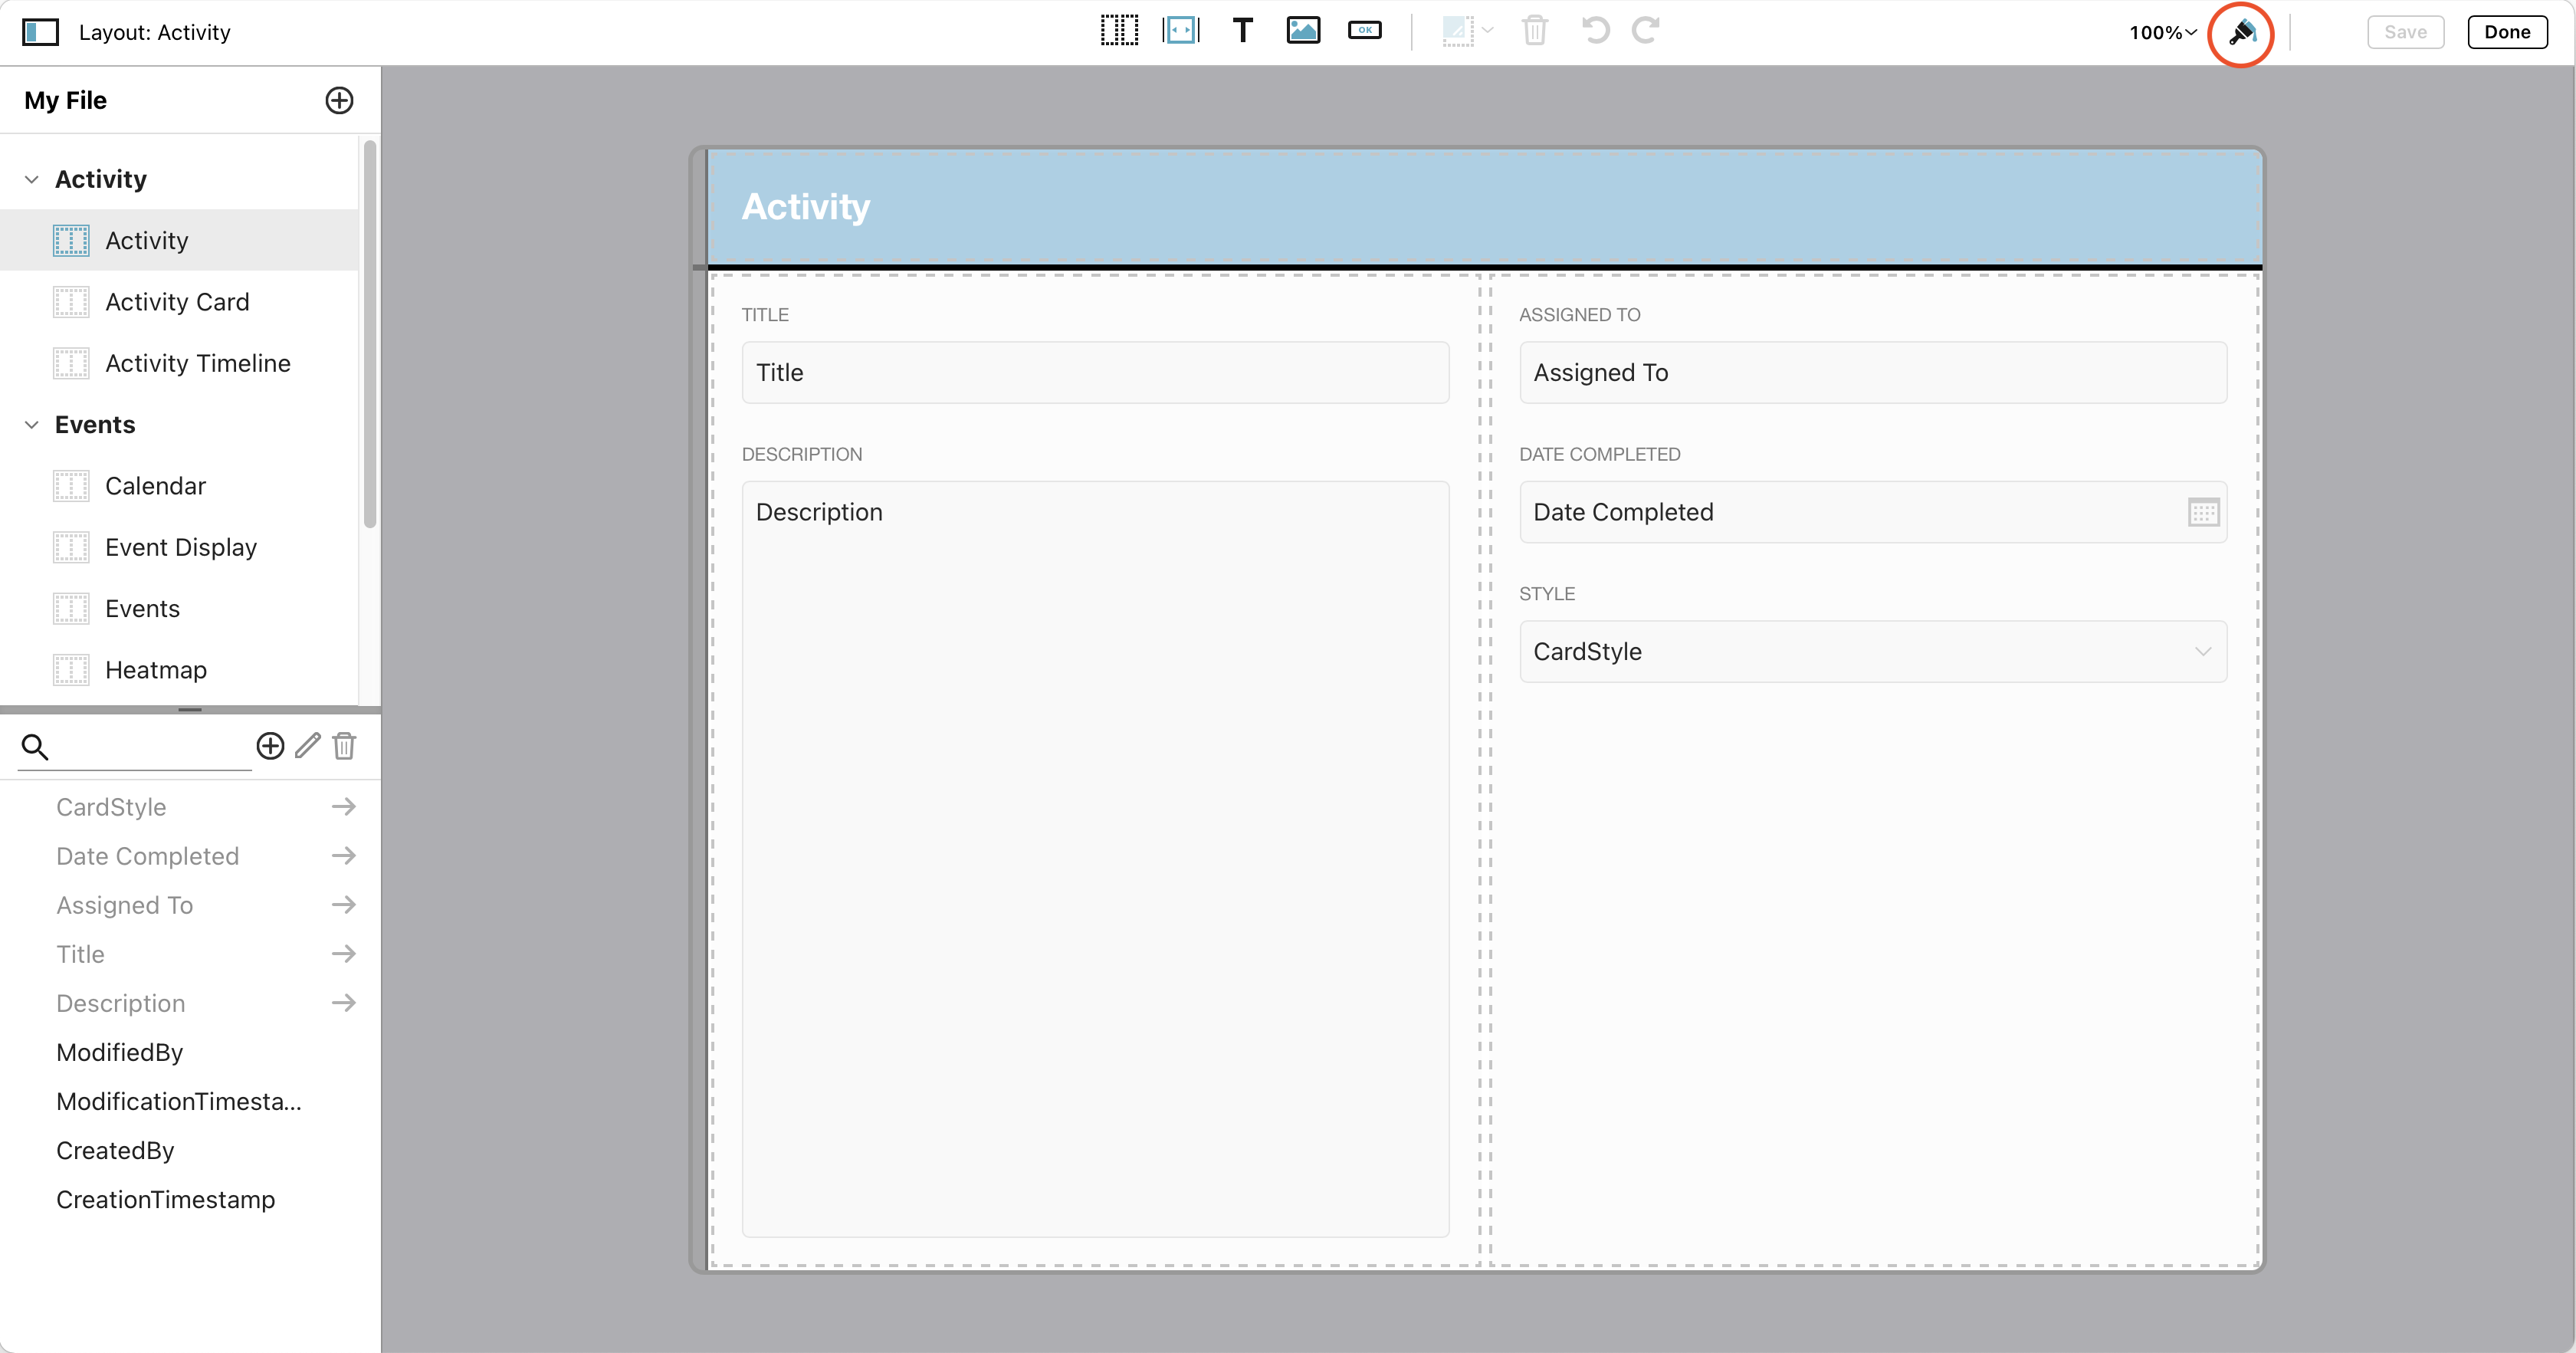Select the Button tool

(x=1364, y=31)
